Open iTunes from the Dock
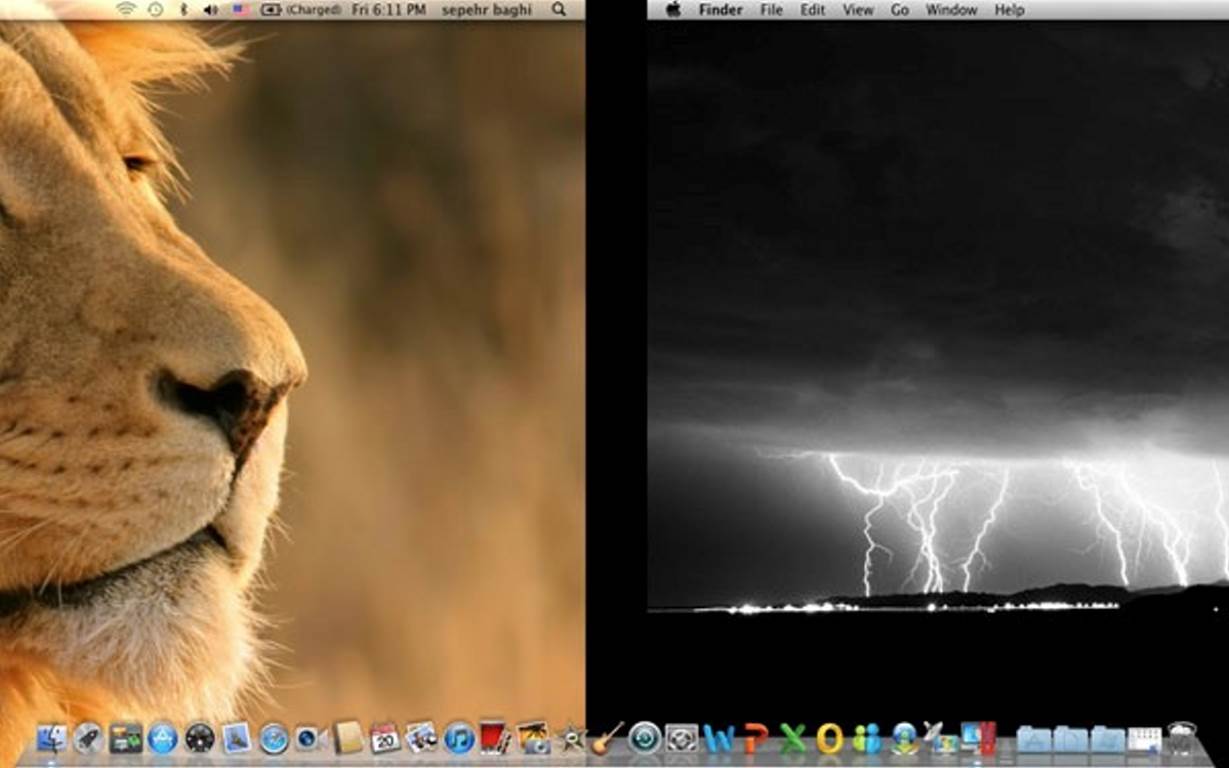1229x768 pixels. coord(459,739)
